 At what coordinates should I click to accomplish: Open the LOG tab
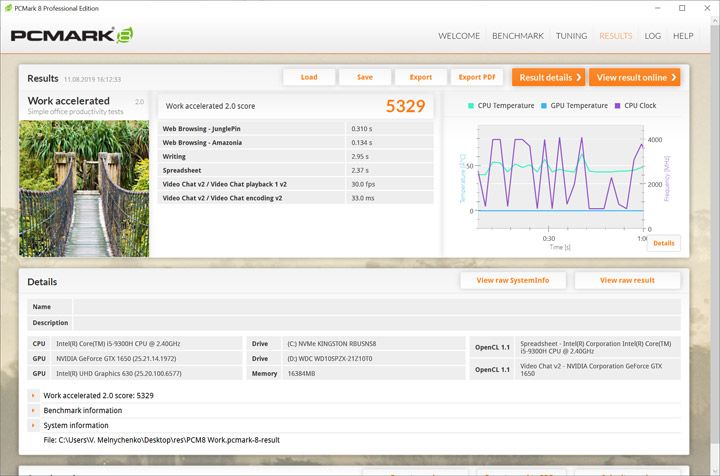pos(652,36)
